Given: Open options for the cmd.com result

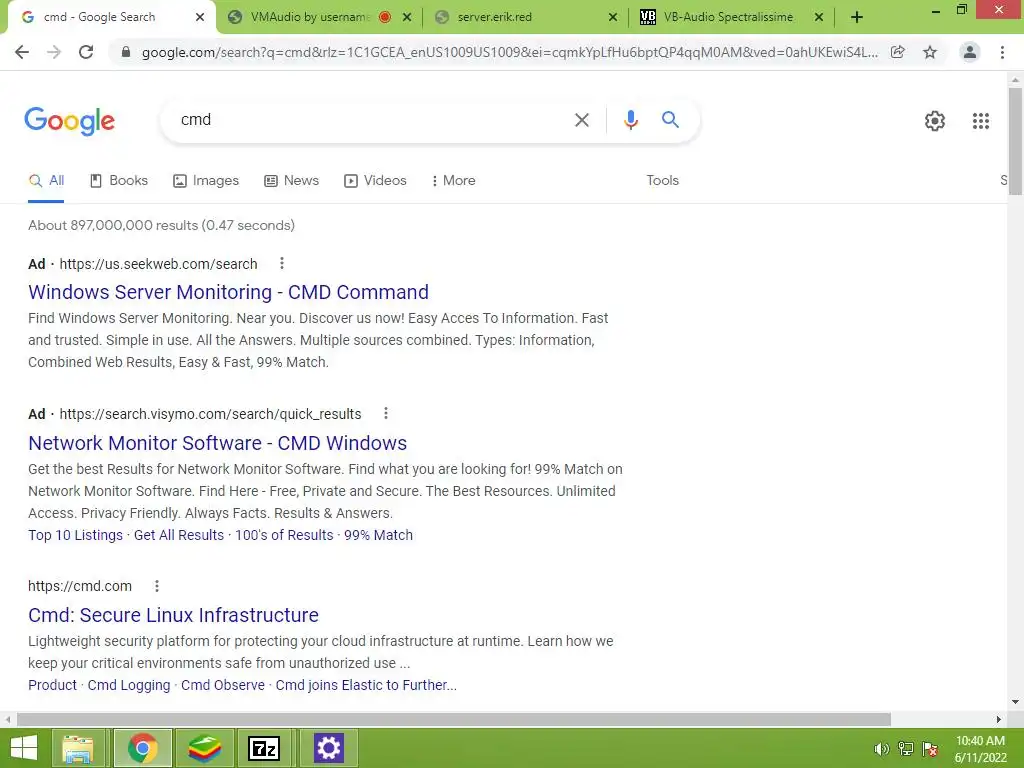Looking at the screenshot, I should pos(156,586).
